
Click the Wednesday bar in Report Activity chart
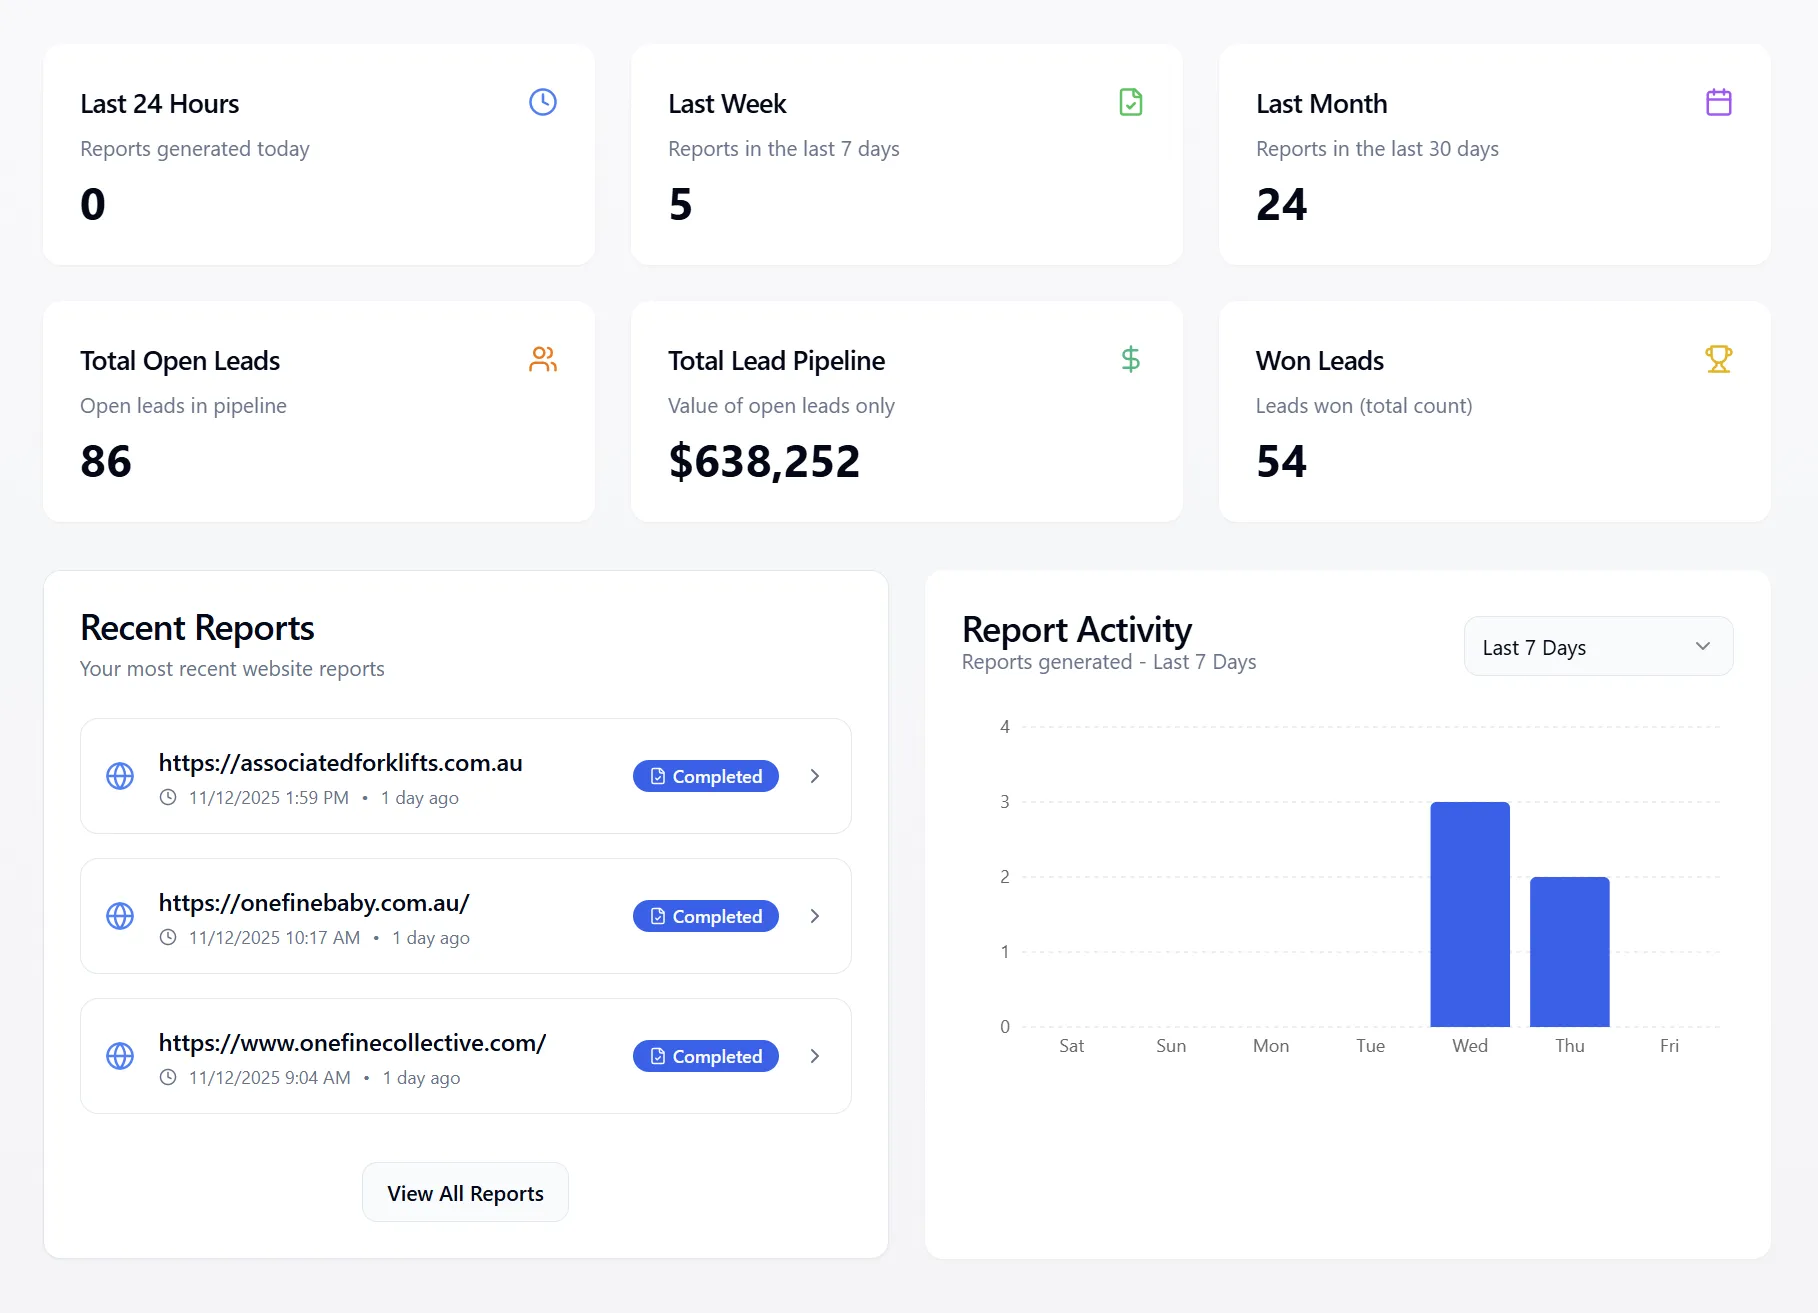tap(1469, 914)
